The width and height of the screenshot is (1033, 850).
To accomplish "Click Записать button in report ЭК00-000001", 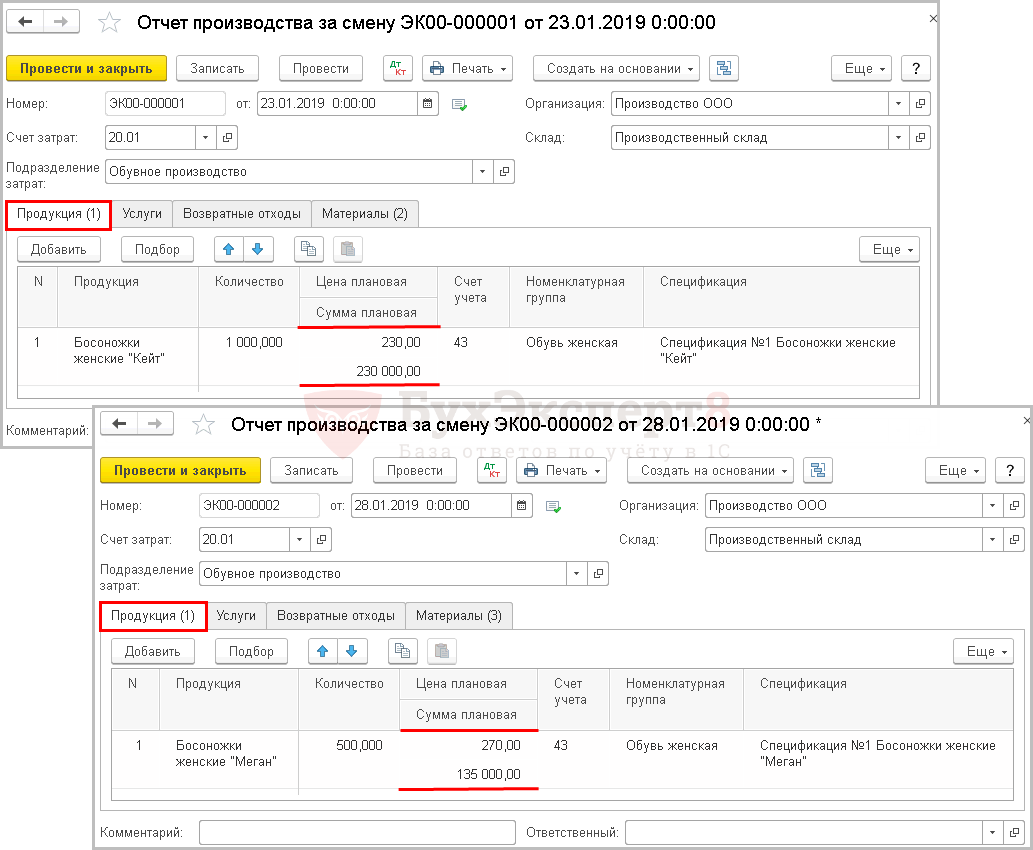I will click(x=217, y=68).
